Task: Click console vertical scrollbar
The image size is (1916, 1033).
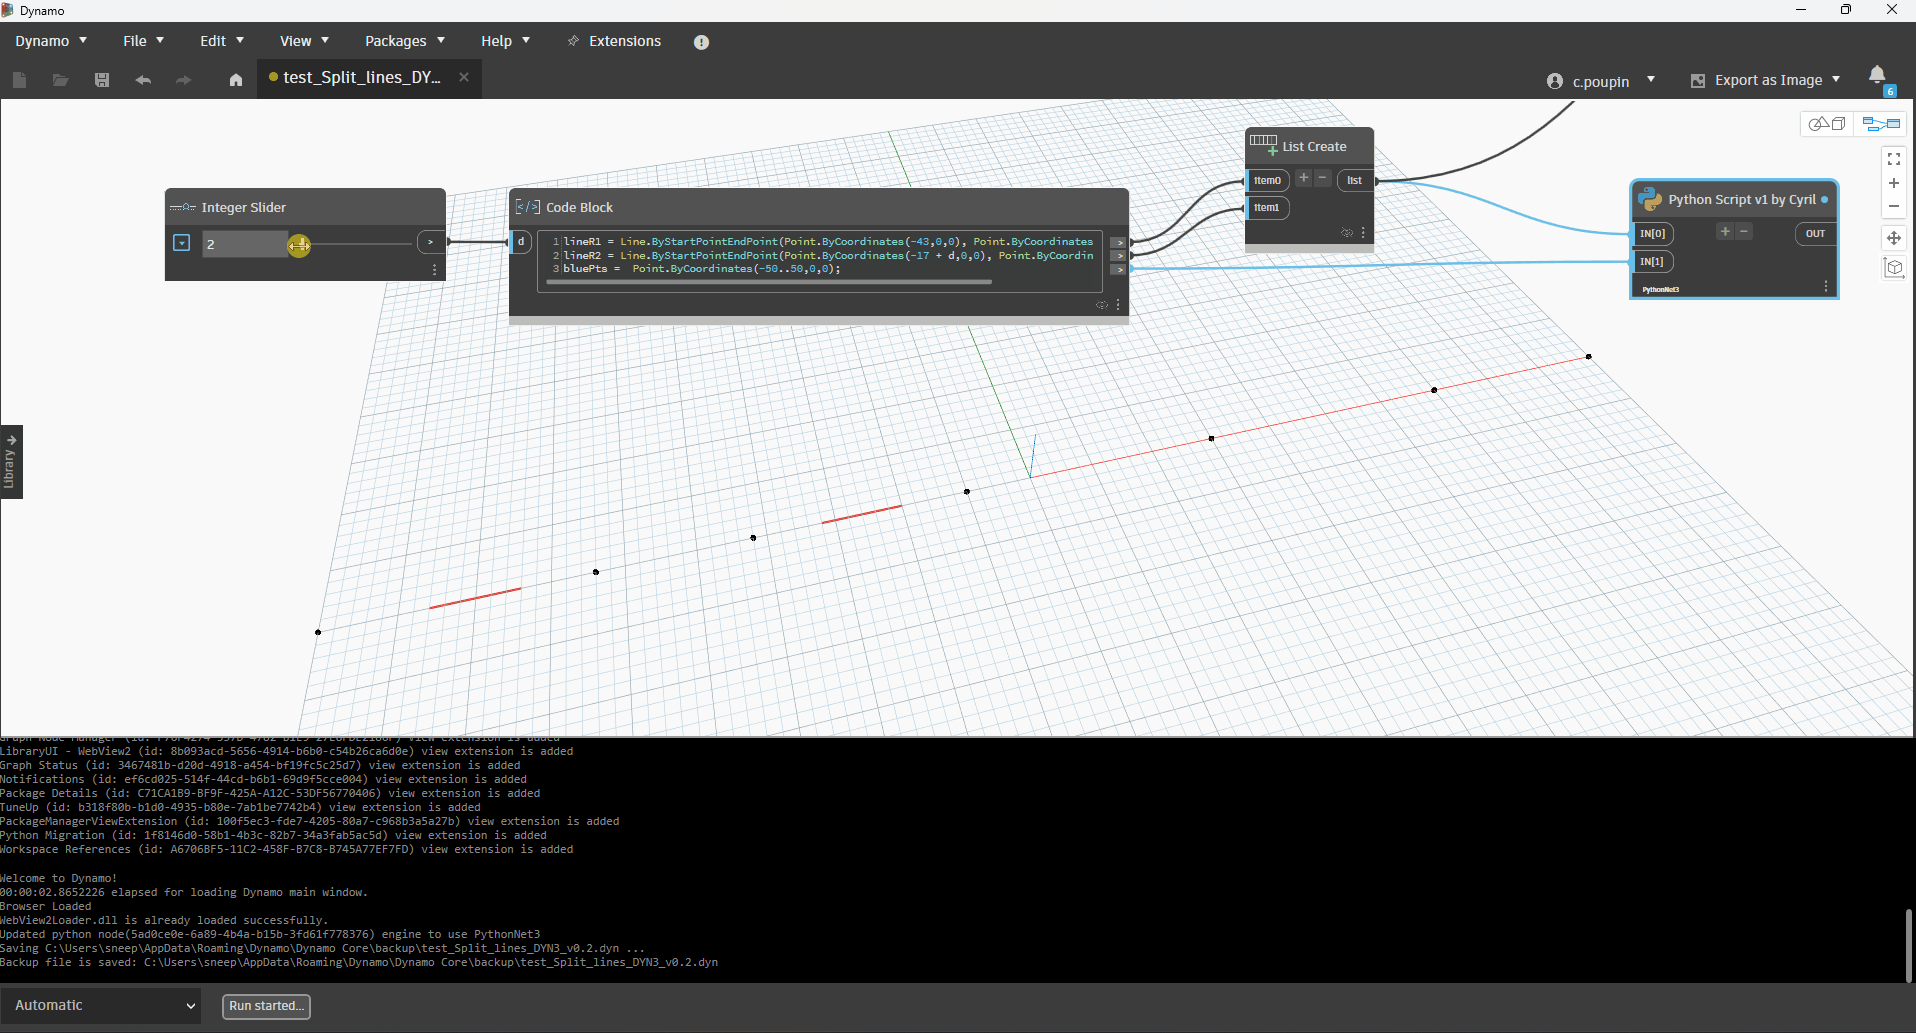Action: pyautogui.click(x=1909, y=945)
